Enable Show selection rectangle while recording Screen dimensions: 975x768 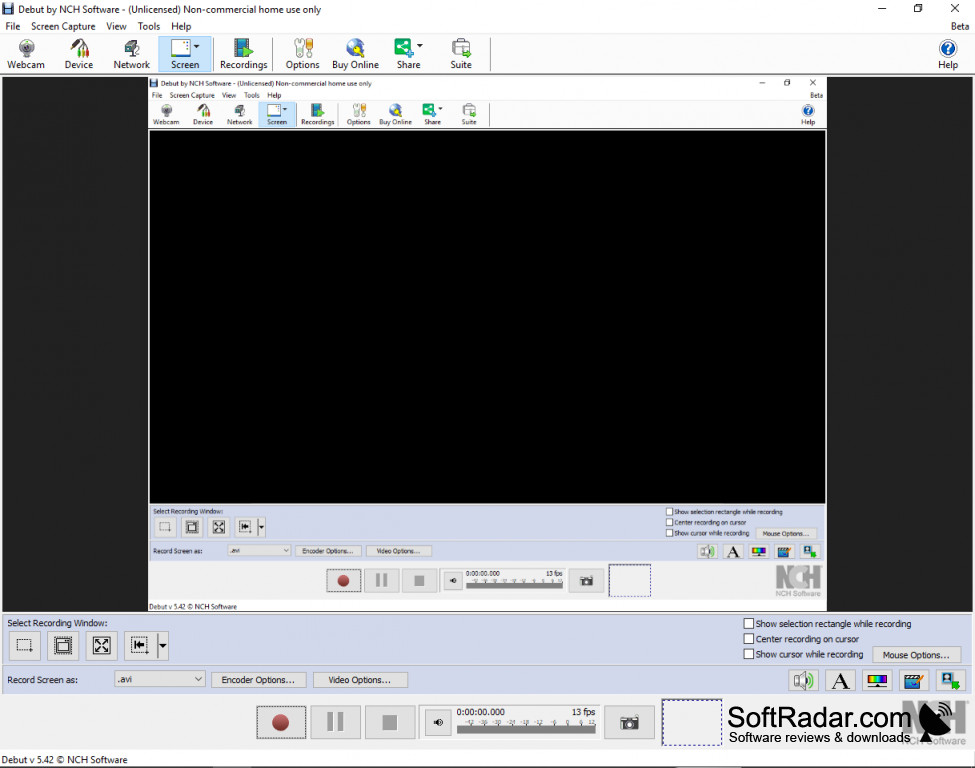(x=749, y=624)
